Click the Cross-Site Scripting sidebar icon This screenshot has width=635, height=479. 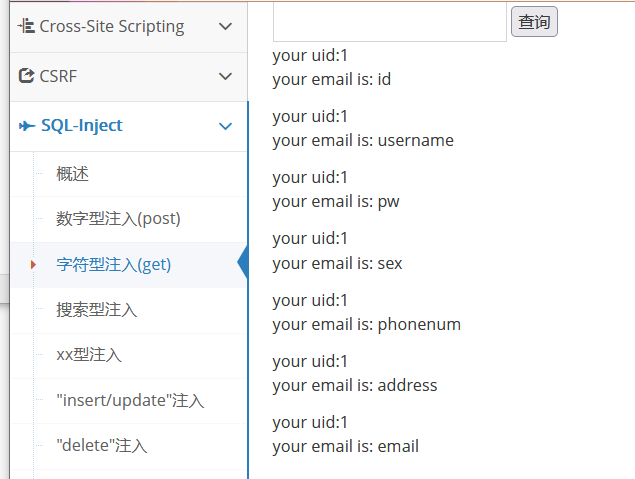[26, 26]
